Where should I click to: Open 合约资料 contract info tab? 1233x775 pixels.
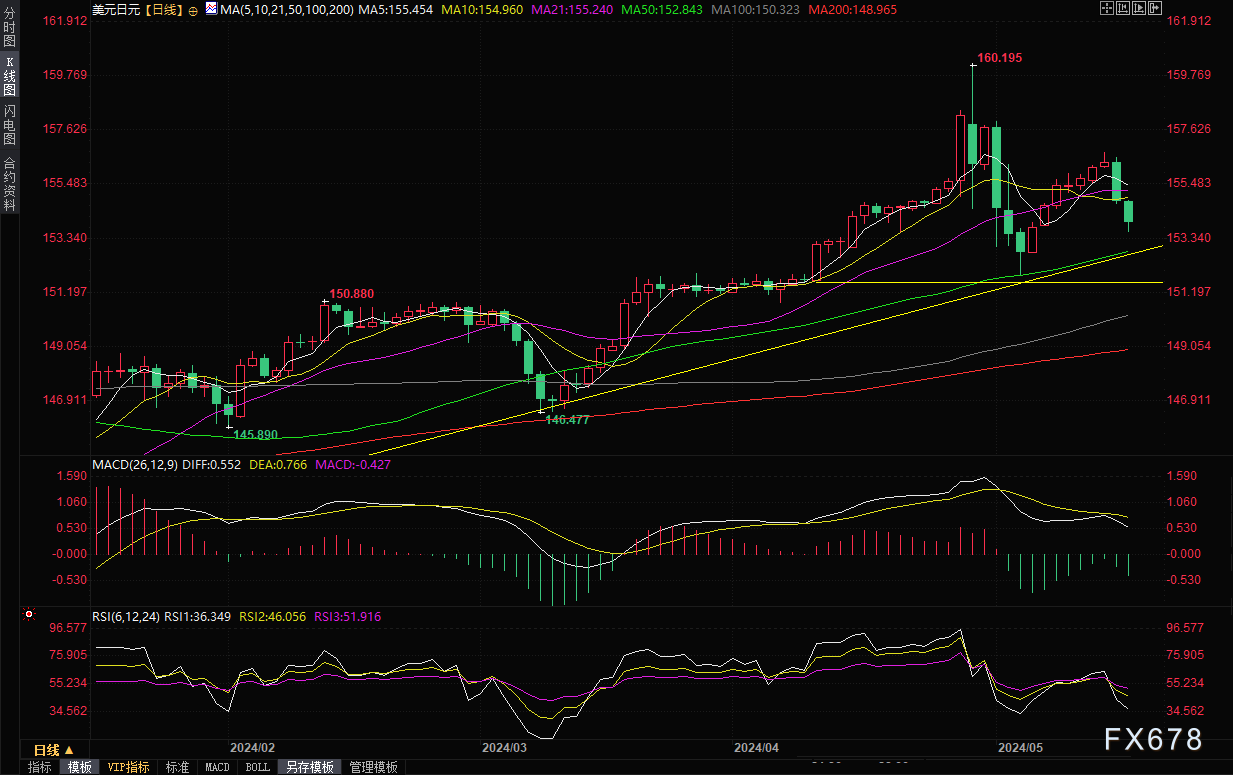pos(9,184)
